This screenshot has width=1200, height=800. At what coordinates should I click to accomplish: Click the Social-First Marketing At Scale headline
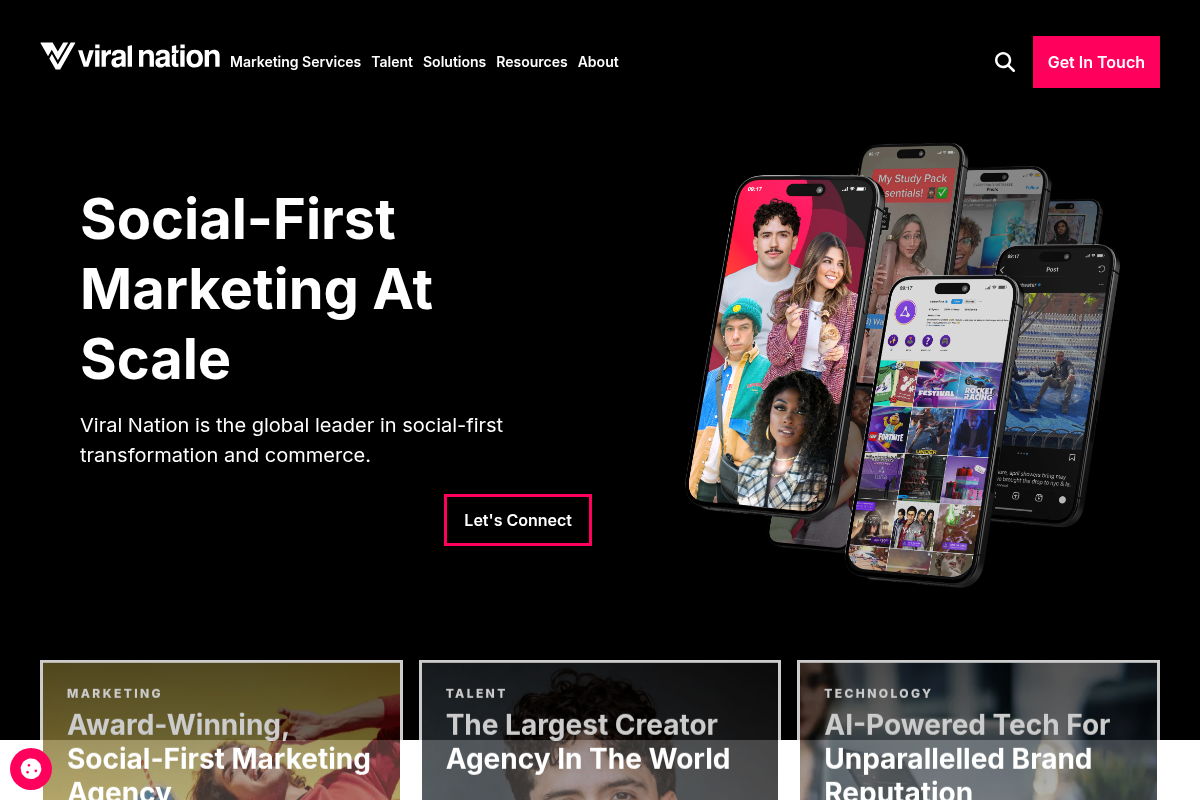[257, 288]
